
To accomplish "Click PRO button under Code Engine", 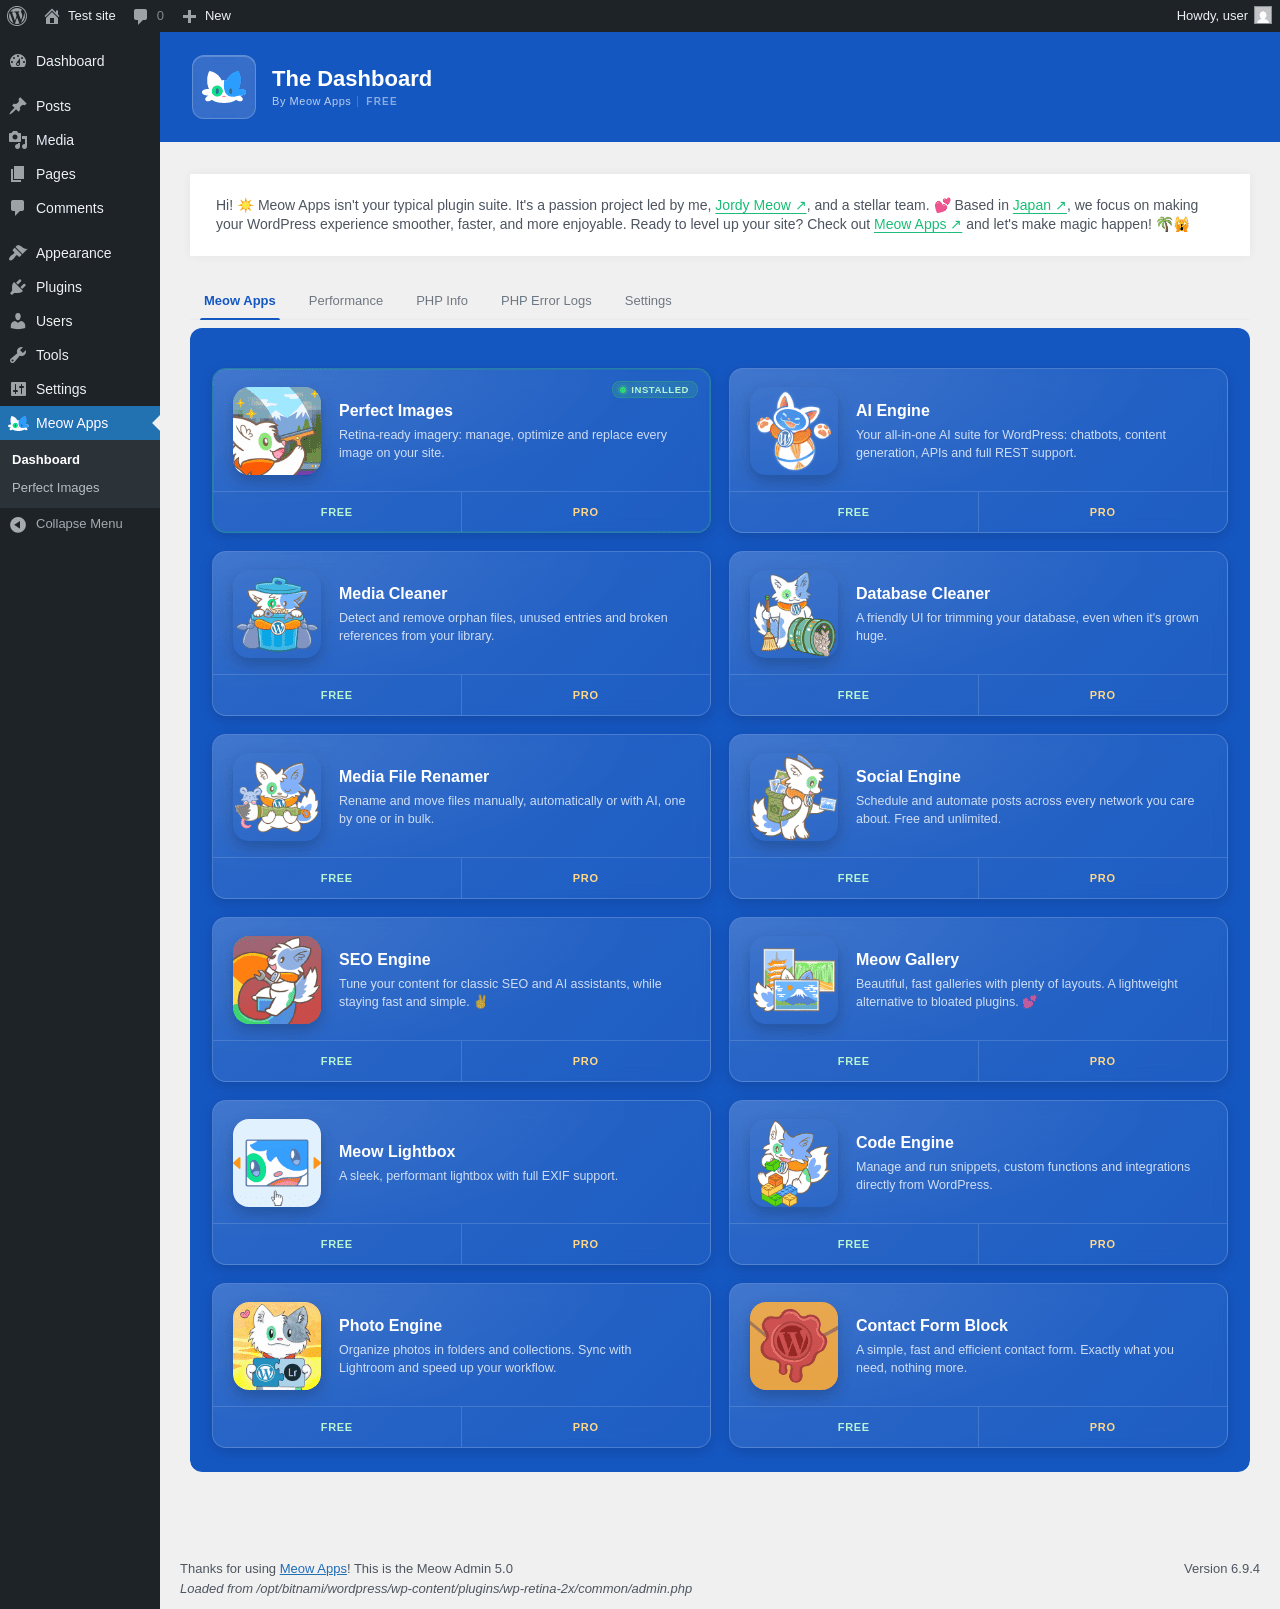I will 1103,1244.
